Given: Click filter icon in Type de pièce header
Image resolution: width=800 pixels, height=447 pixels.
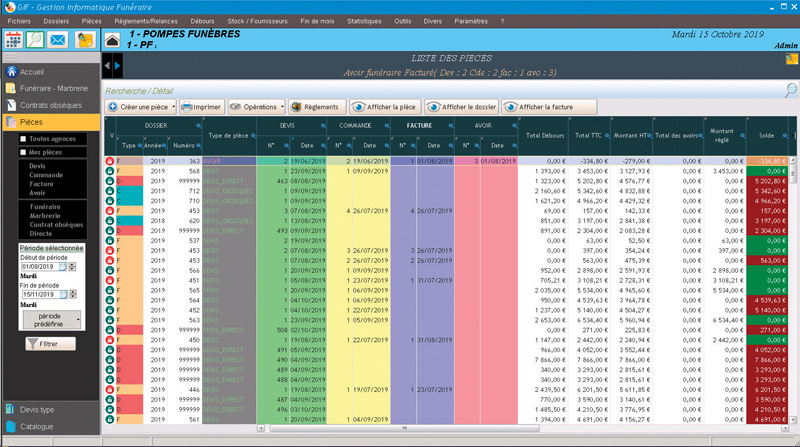Looking at the screenshot, I should pos(253,136).
